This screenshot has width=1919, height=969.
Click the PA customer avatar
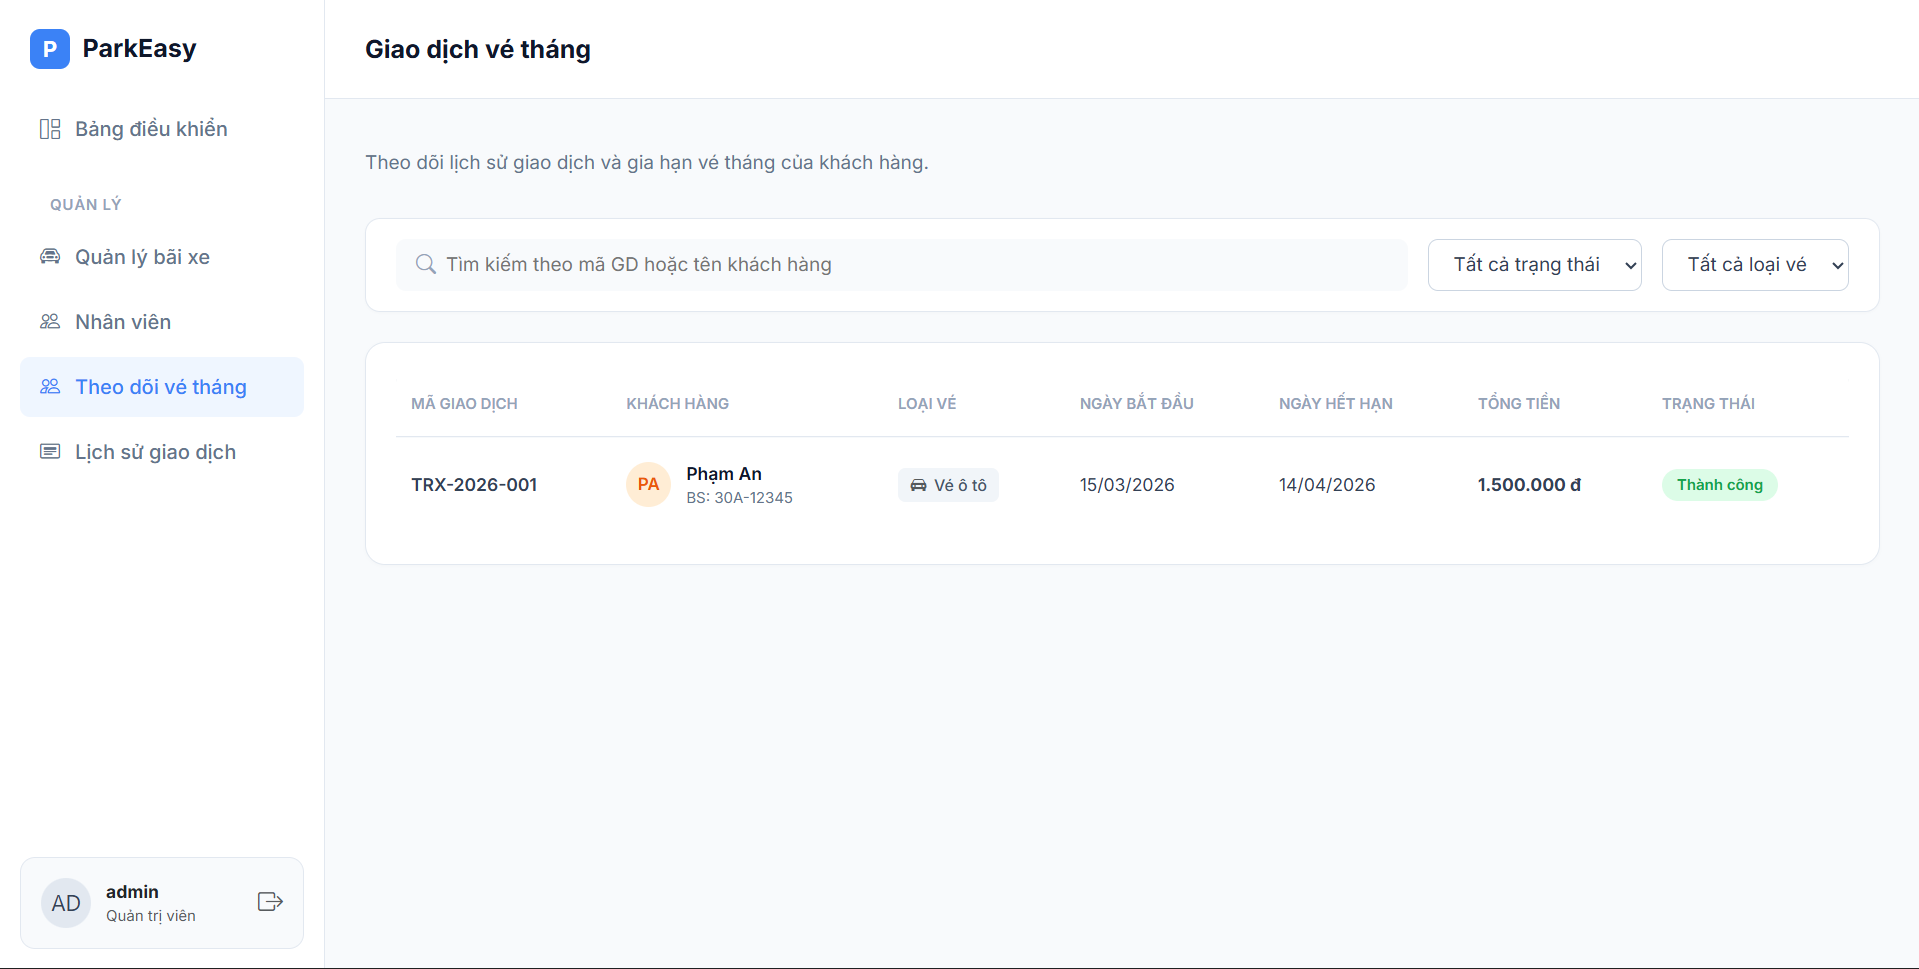(x=648, y=485)
